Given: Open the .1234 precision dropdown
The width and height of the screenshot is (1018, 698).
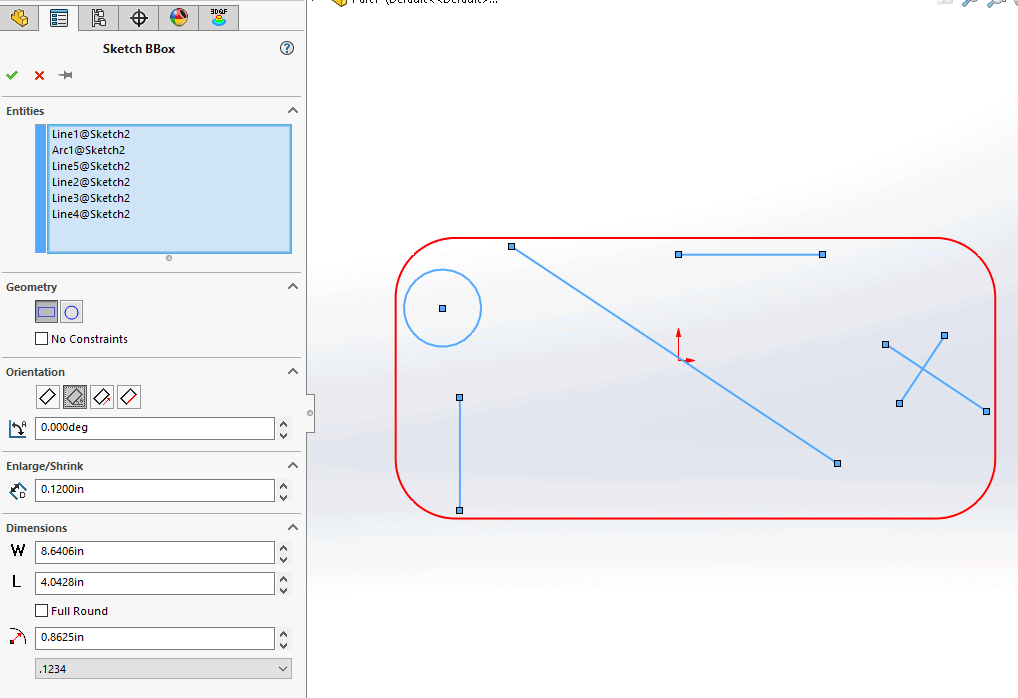Looking at the screenshot, I should [163, 669].
